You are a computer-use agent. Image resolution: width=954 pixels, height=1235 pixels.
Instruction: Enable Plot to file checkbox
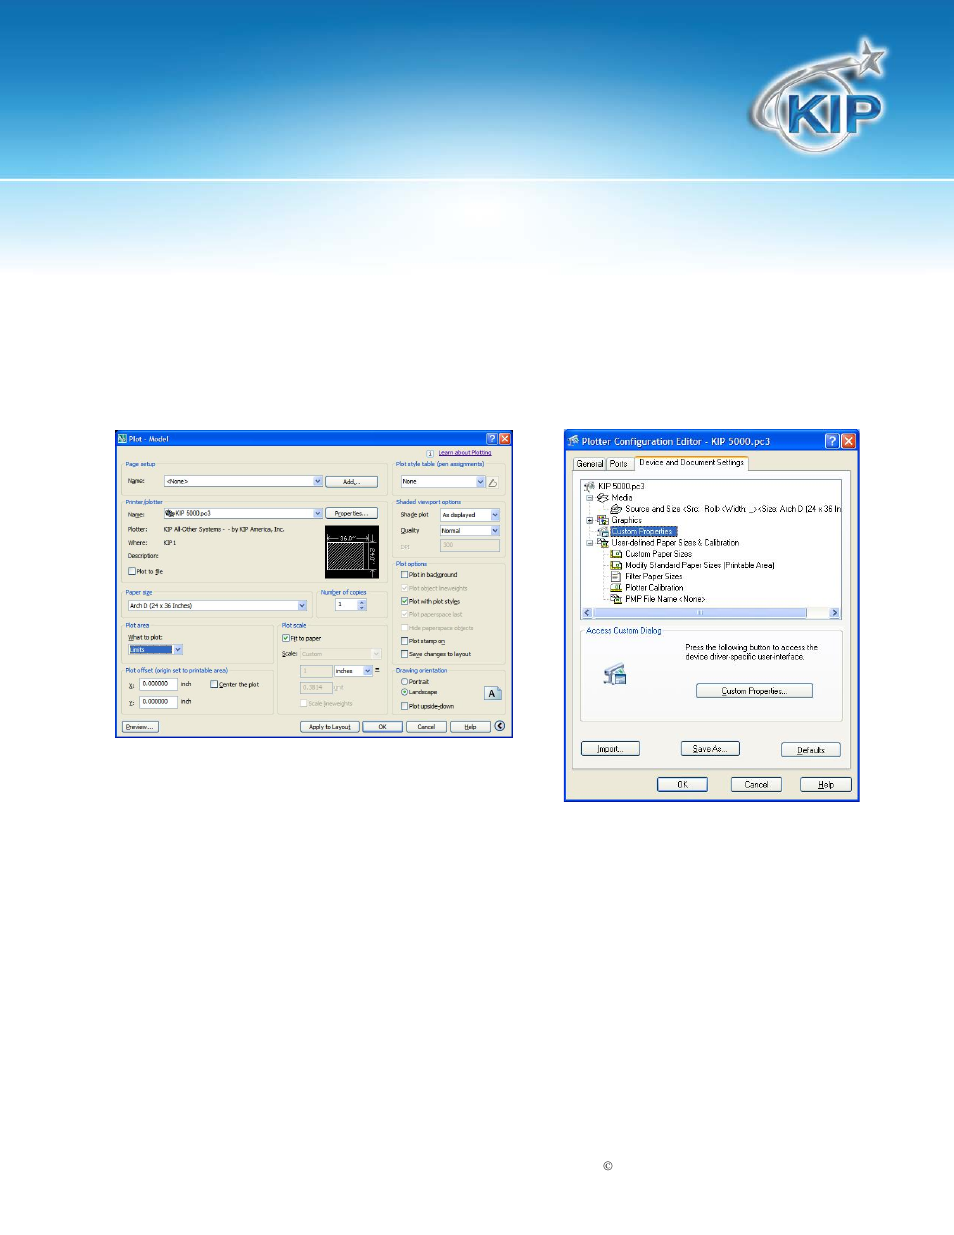[x=132, y=571]
